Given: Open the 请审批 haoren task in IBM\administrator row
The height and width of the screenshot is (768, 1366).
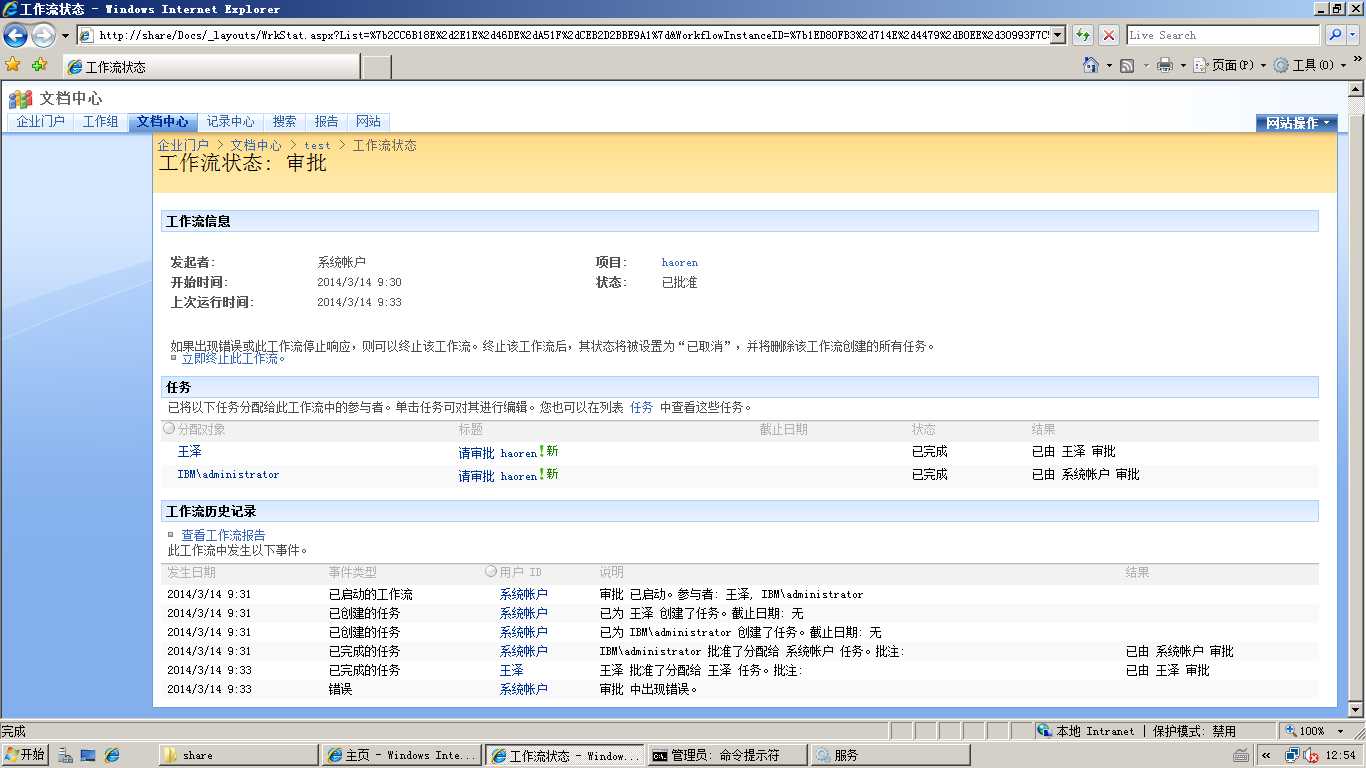Looking at the screenshot, I should (x=498, y=476).
